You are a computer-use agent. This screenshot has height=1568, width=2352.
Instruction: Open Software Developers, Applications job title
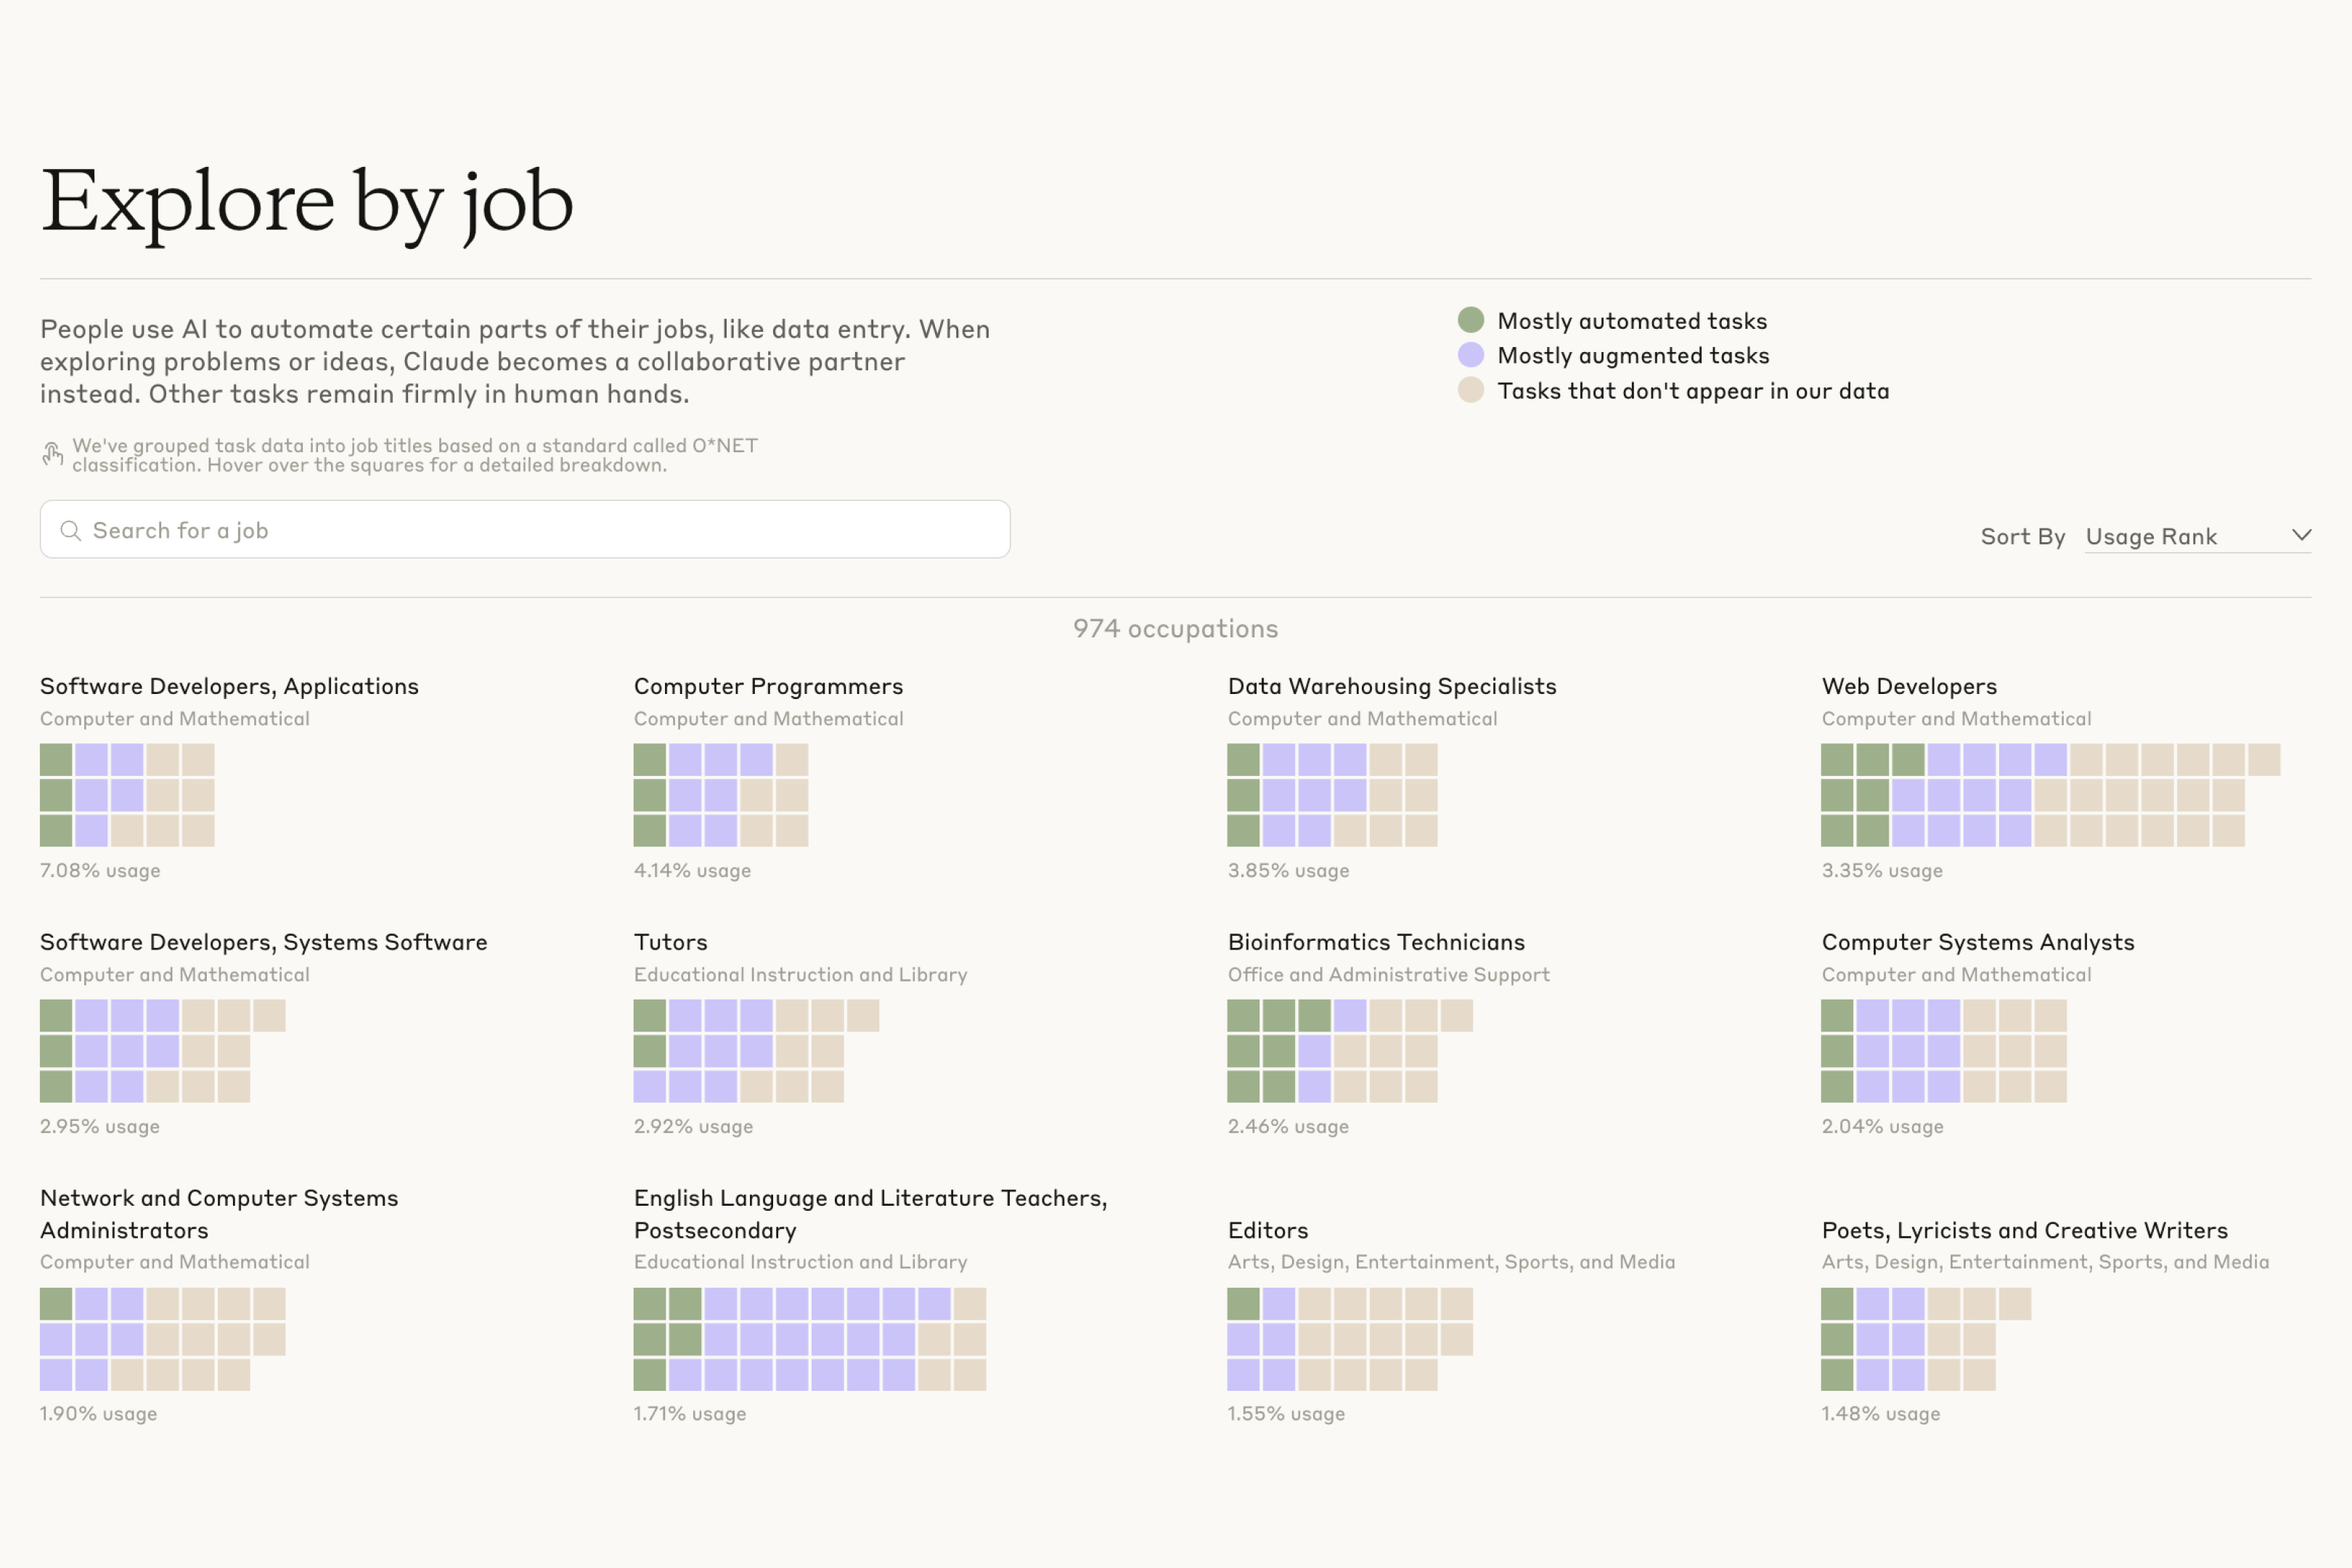229,686
